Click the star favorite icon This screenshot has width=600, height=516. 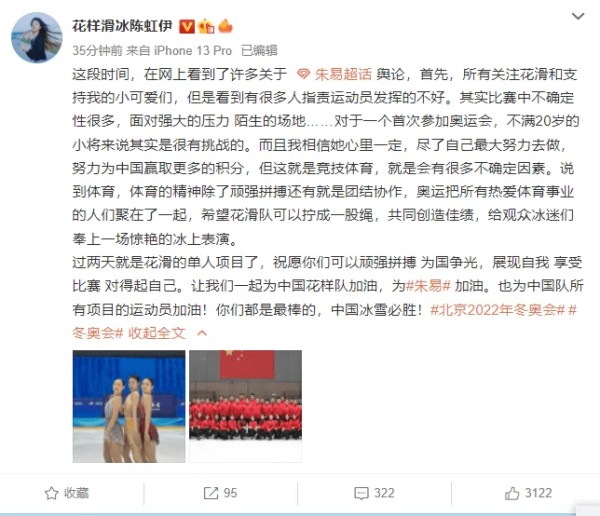tap(51, 493)
